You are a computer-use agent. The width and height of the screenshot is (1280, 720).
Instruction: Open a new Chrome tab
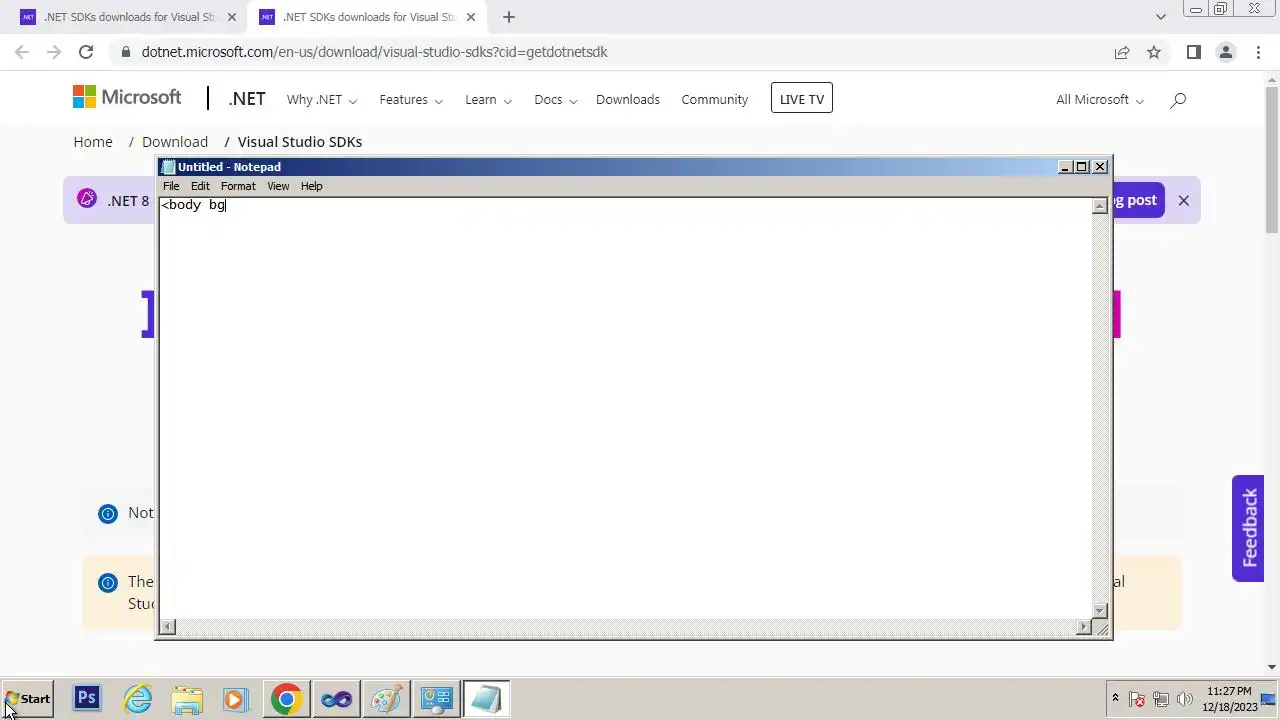pos(509,17)
